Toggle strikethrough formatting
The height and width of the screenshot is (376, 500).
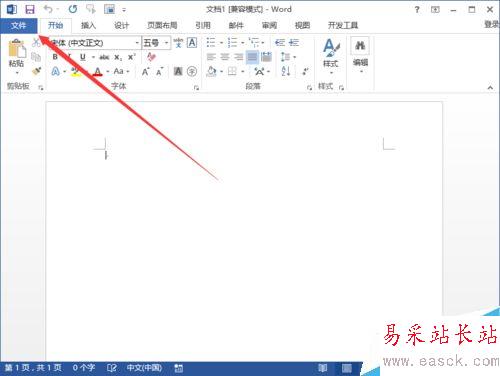(x=104, y=57)
